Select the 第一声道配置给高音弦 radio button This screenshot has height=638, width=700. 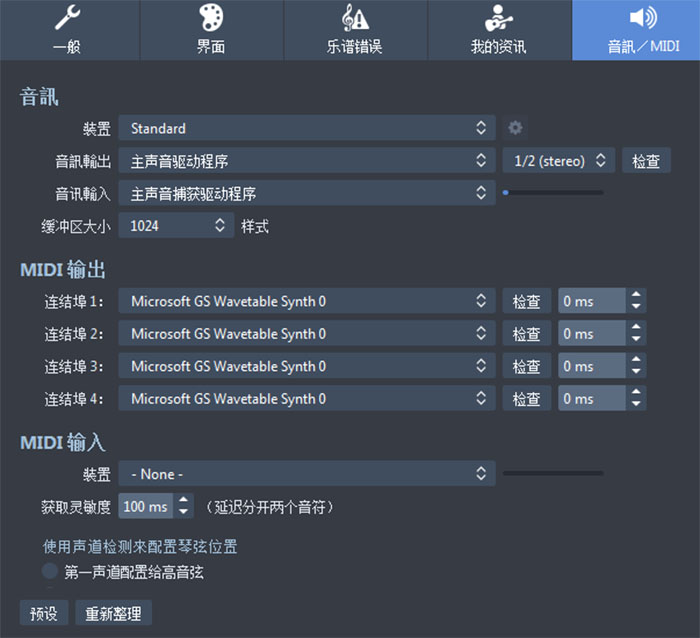tap(50, 571)
